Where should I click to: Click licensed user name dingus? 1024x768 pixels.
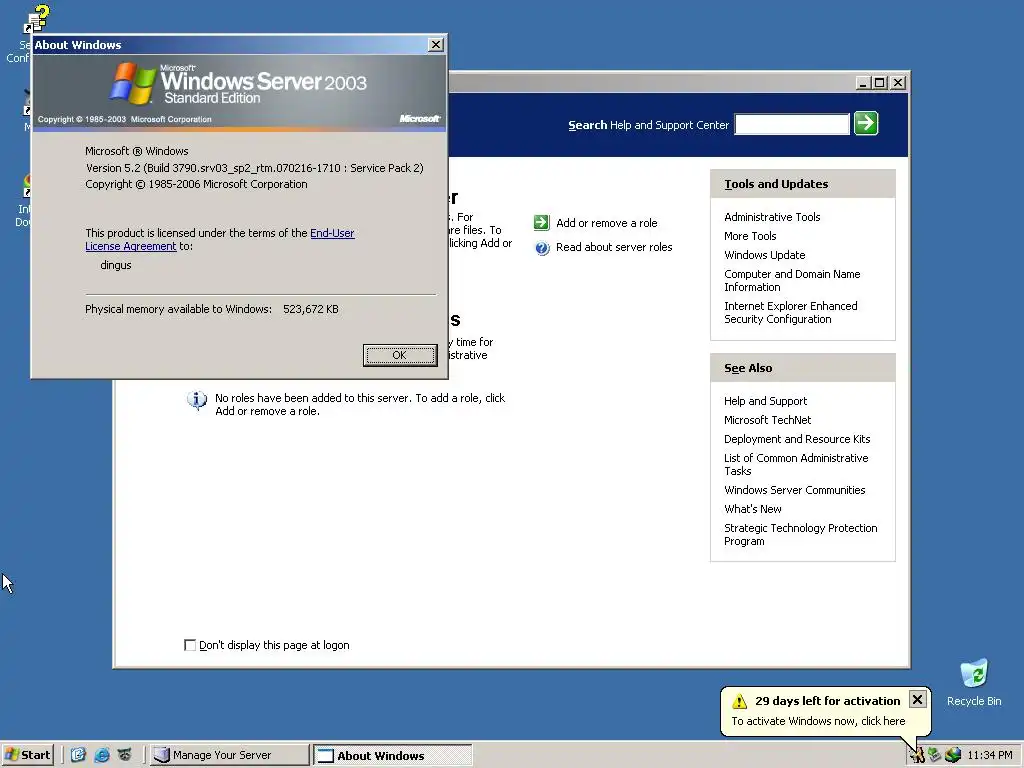tap(116, 265)
